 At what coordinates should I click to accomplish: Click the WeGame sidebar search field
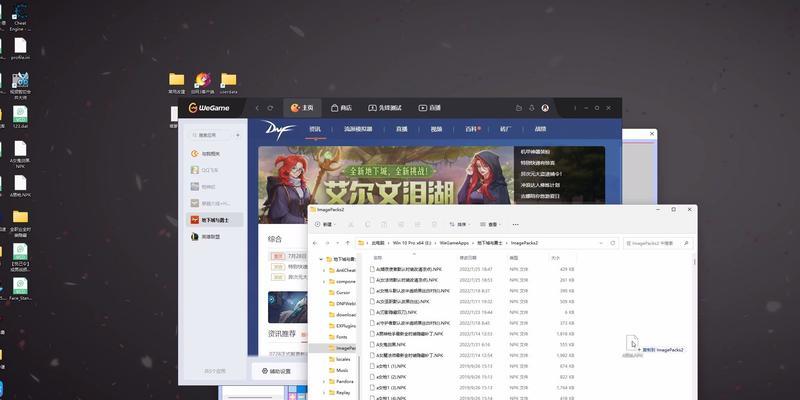210,135
